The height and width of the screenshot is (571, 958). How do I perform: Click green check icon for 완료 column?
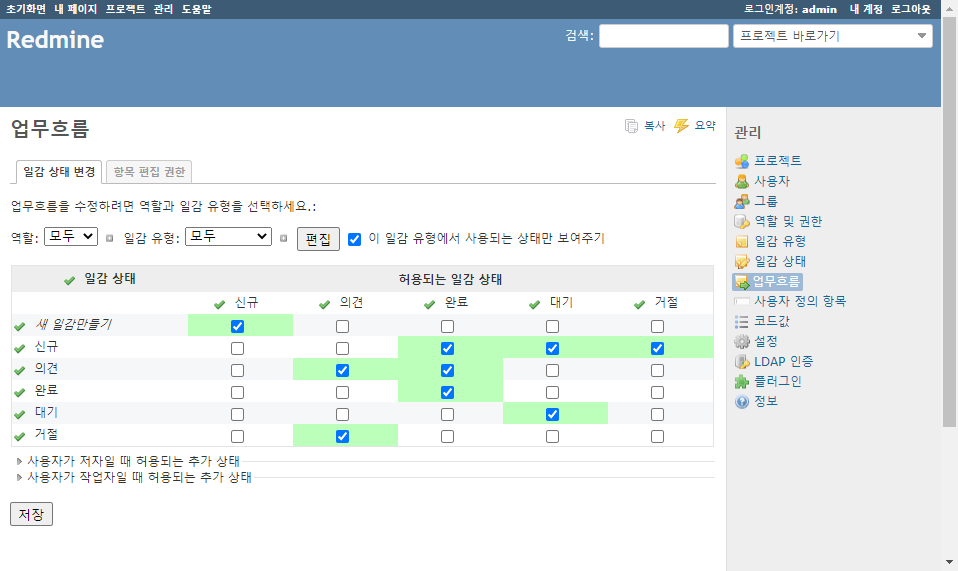tap(430, 304)
